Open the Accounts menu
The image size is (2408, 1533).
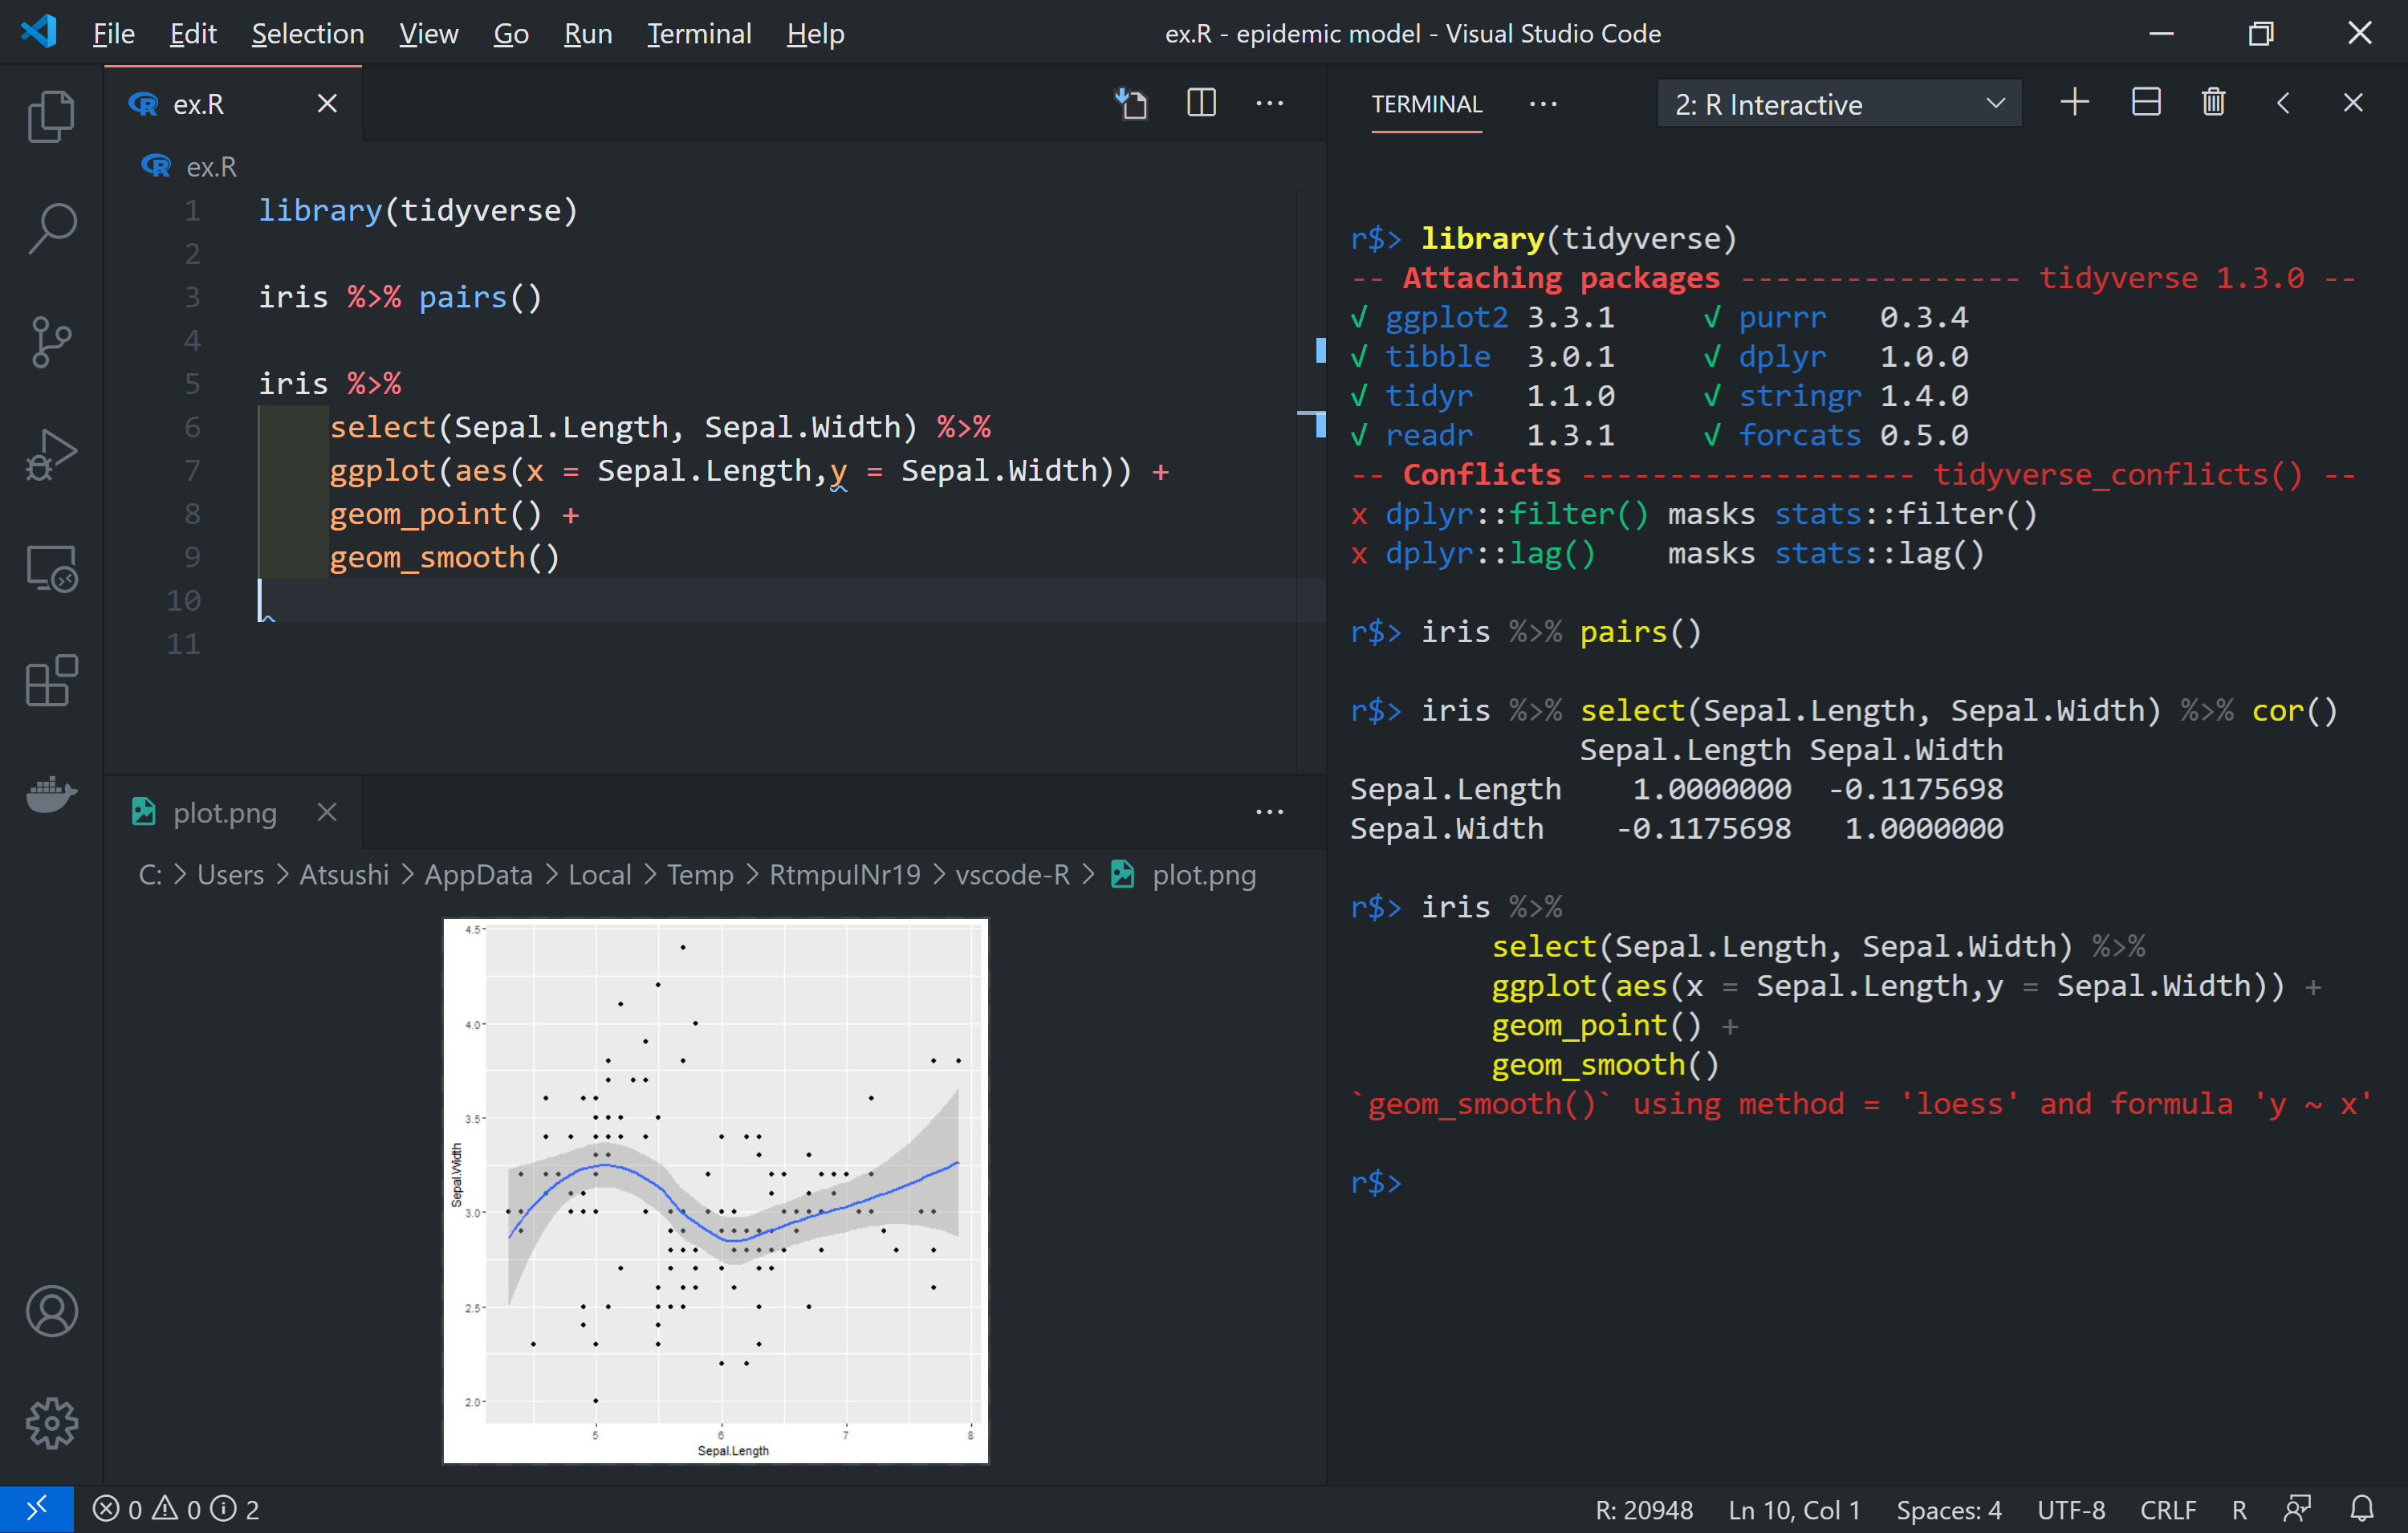tap(51, 1312)
